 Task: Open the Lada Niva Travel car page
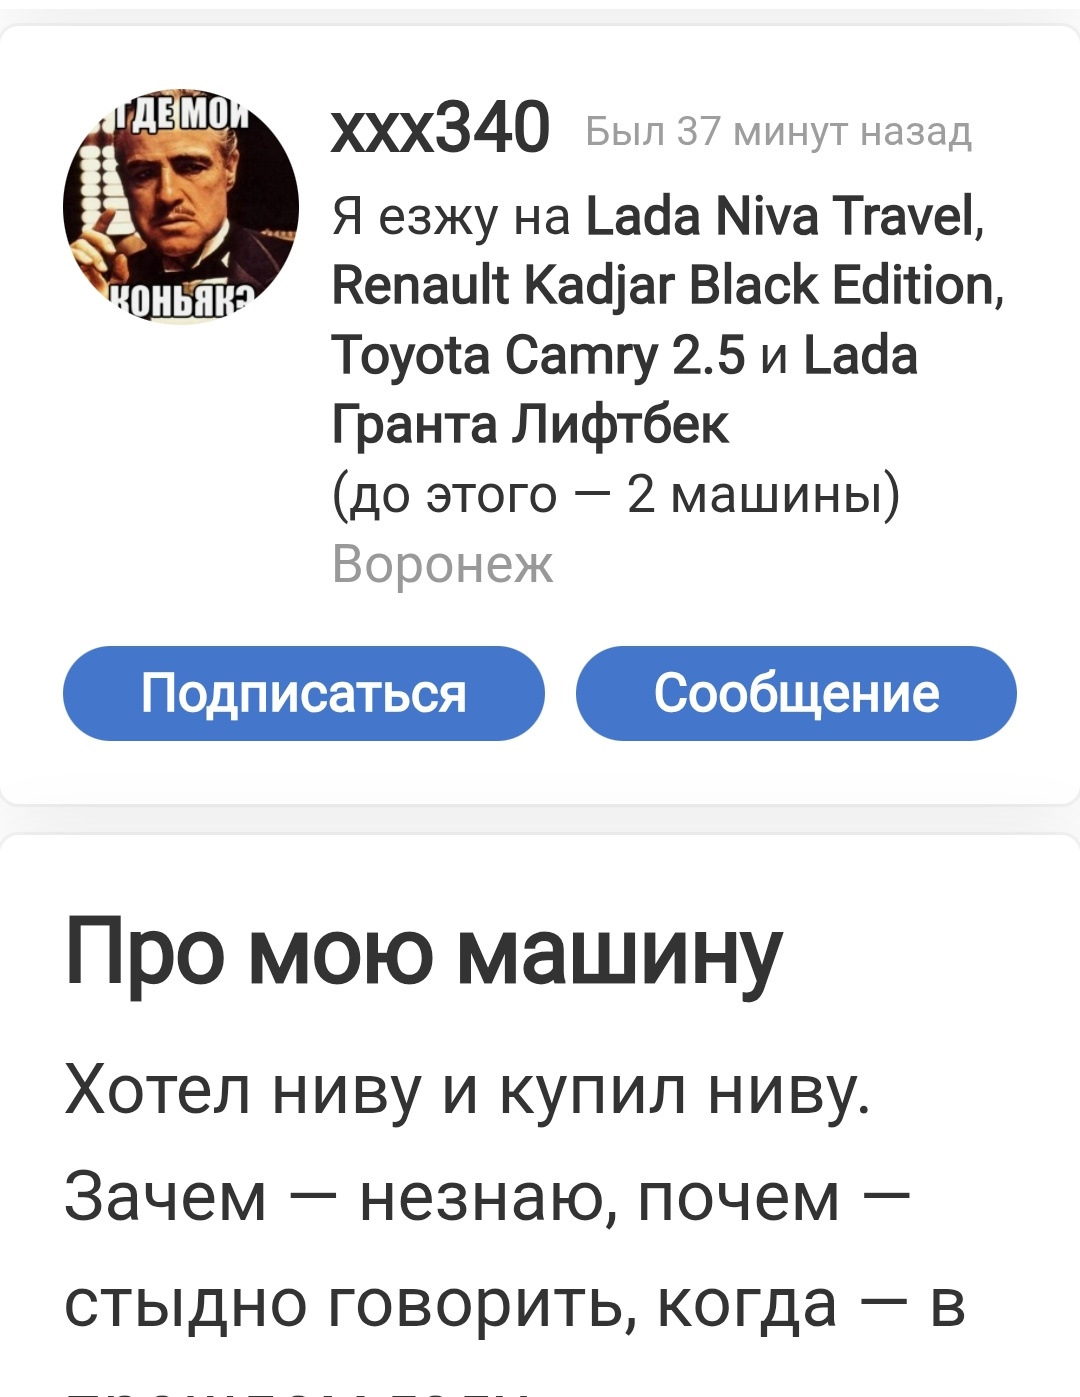(x=785, y=216)
